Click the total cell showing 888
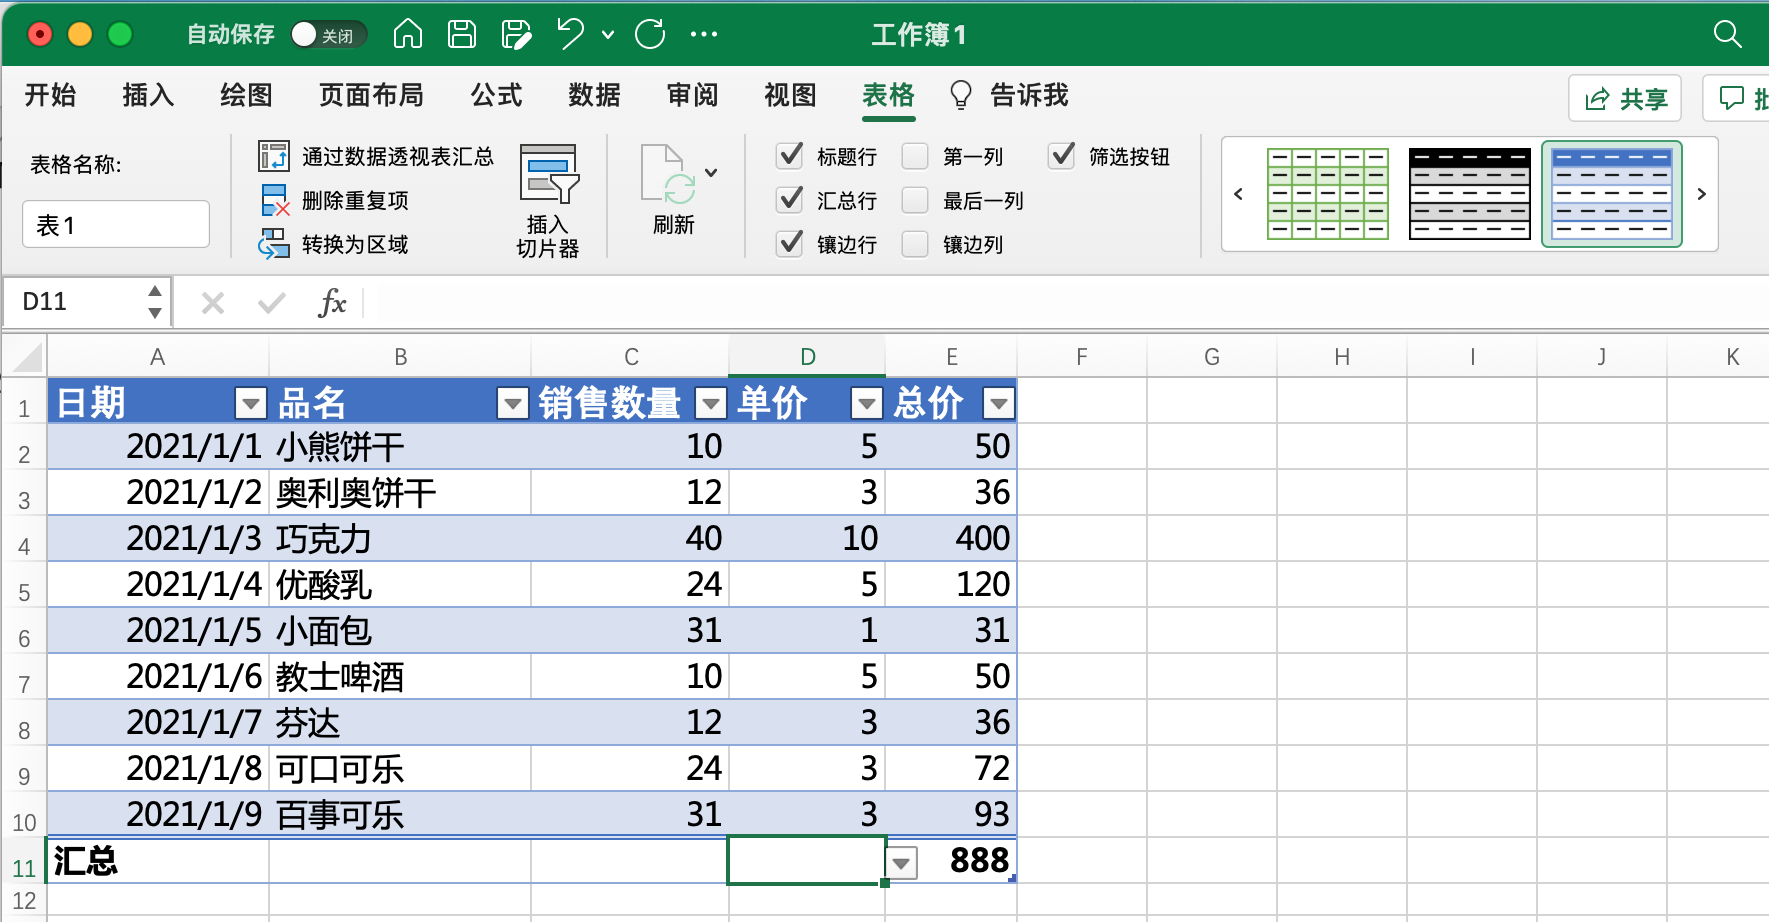Image resolution: width=1769 pixels, height=922 pixels. pyautogui.click(x=951, y=861)
